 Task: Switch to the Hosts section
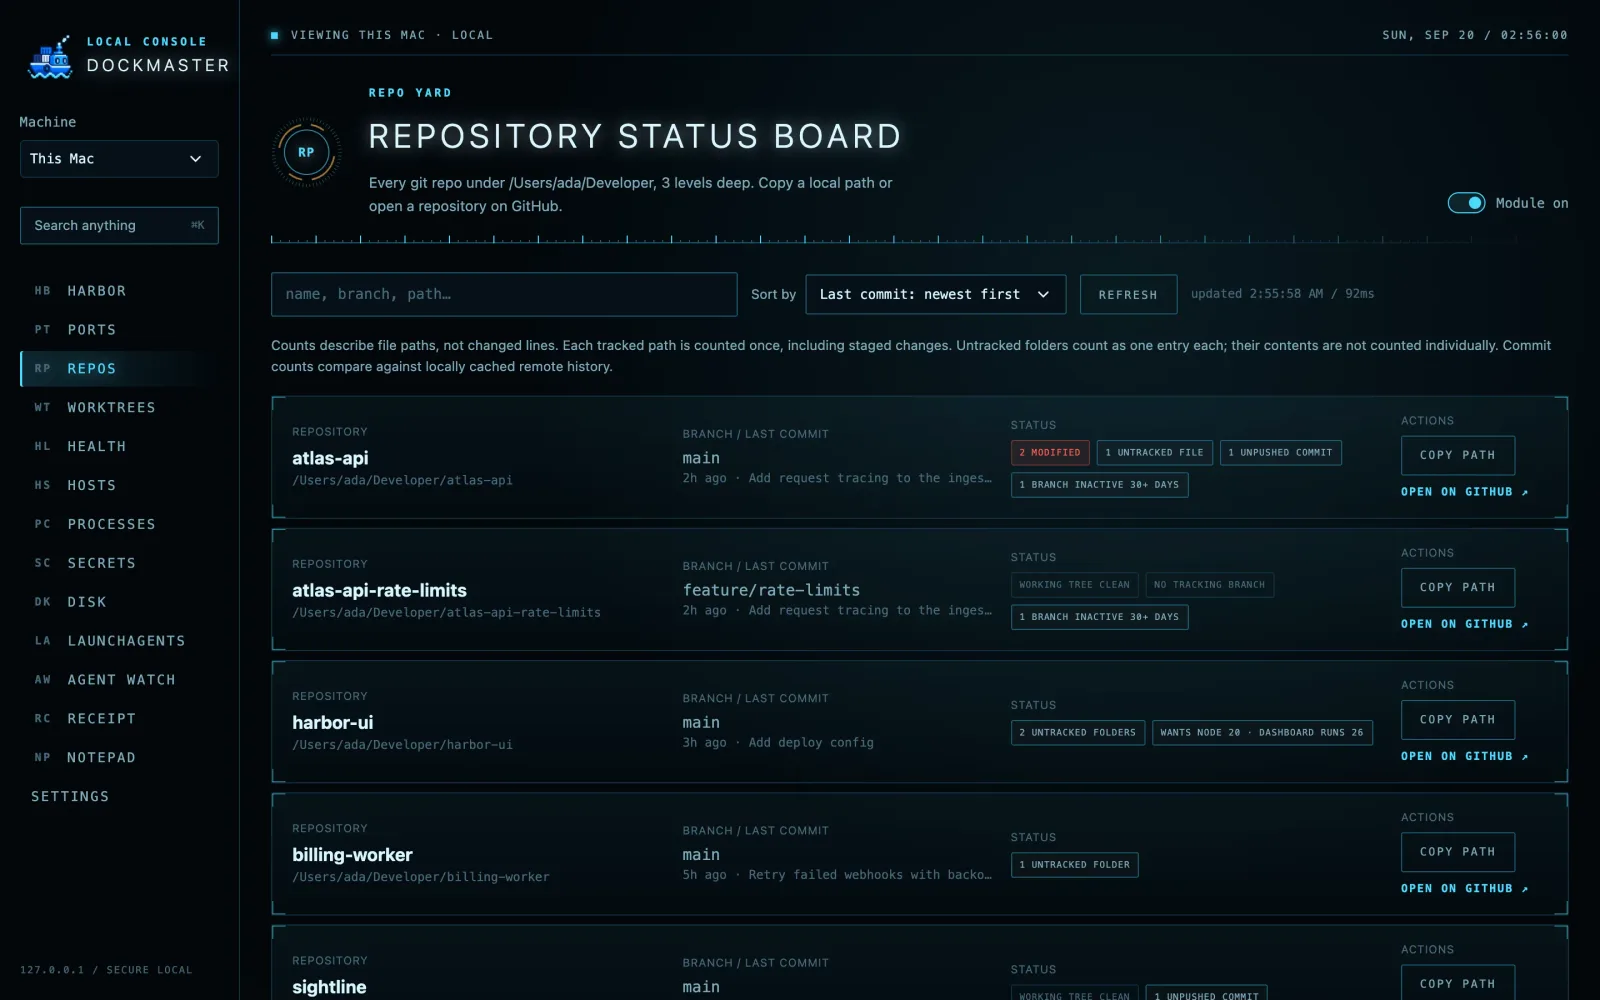coord(119,486)
